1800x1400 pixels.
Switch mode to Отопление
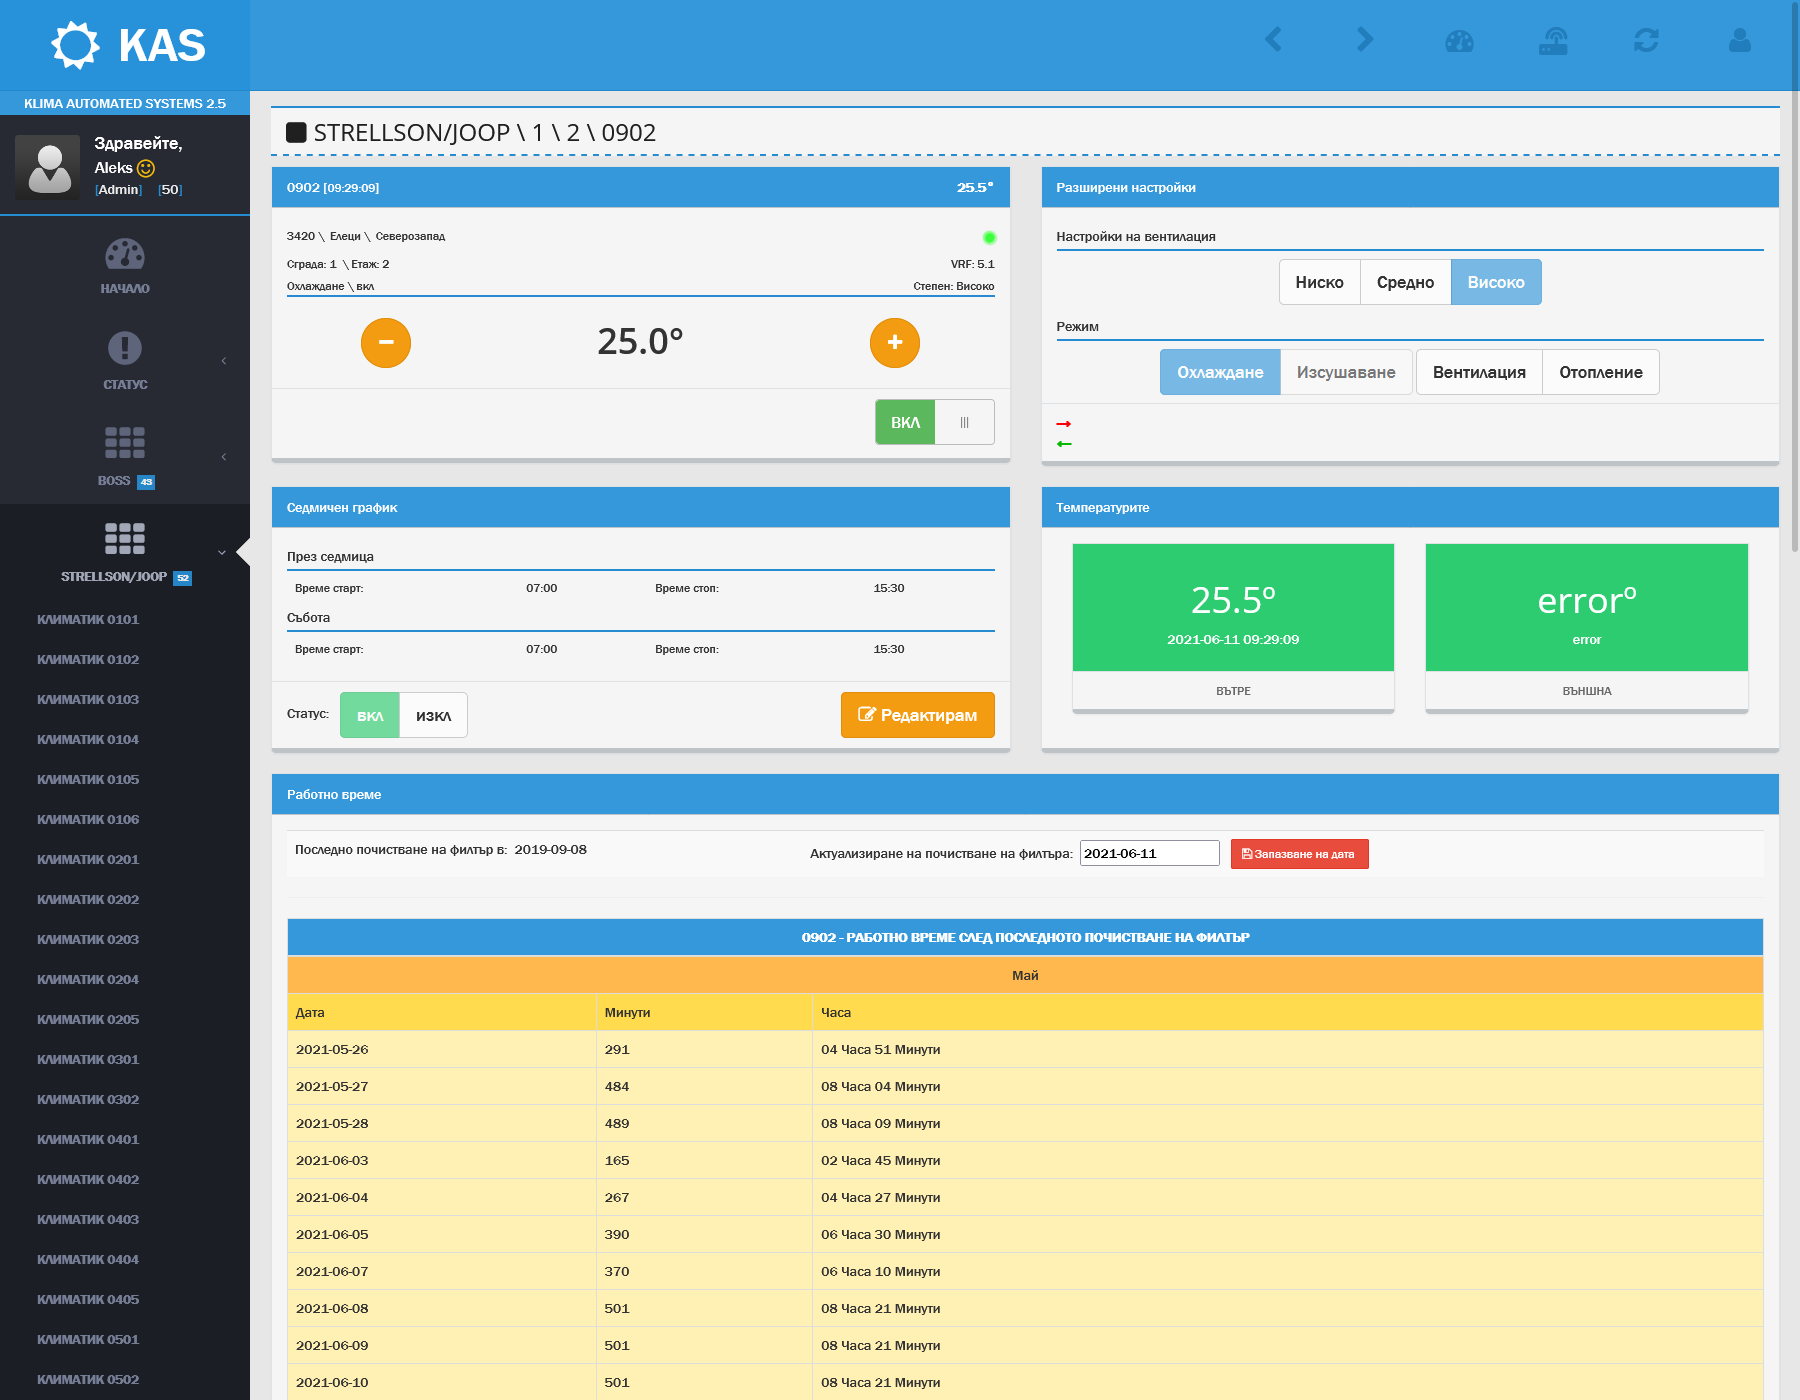tap(1601, 372)
